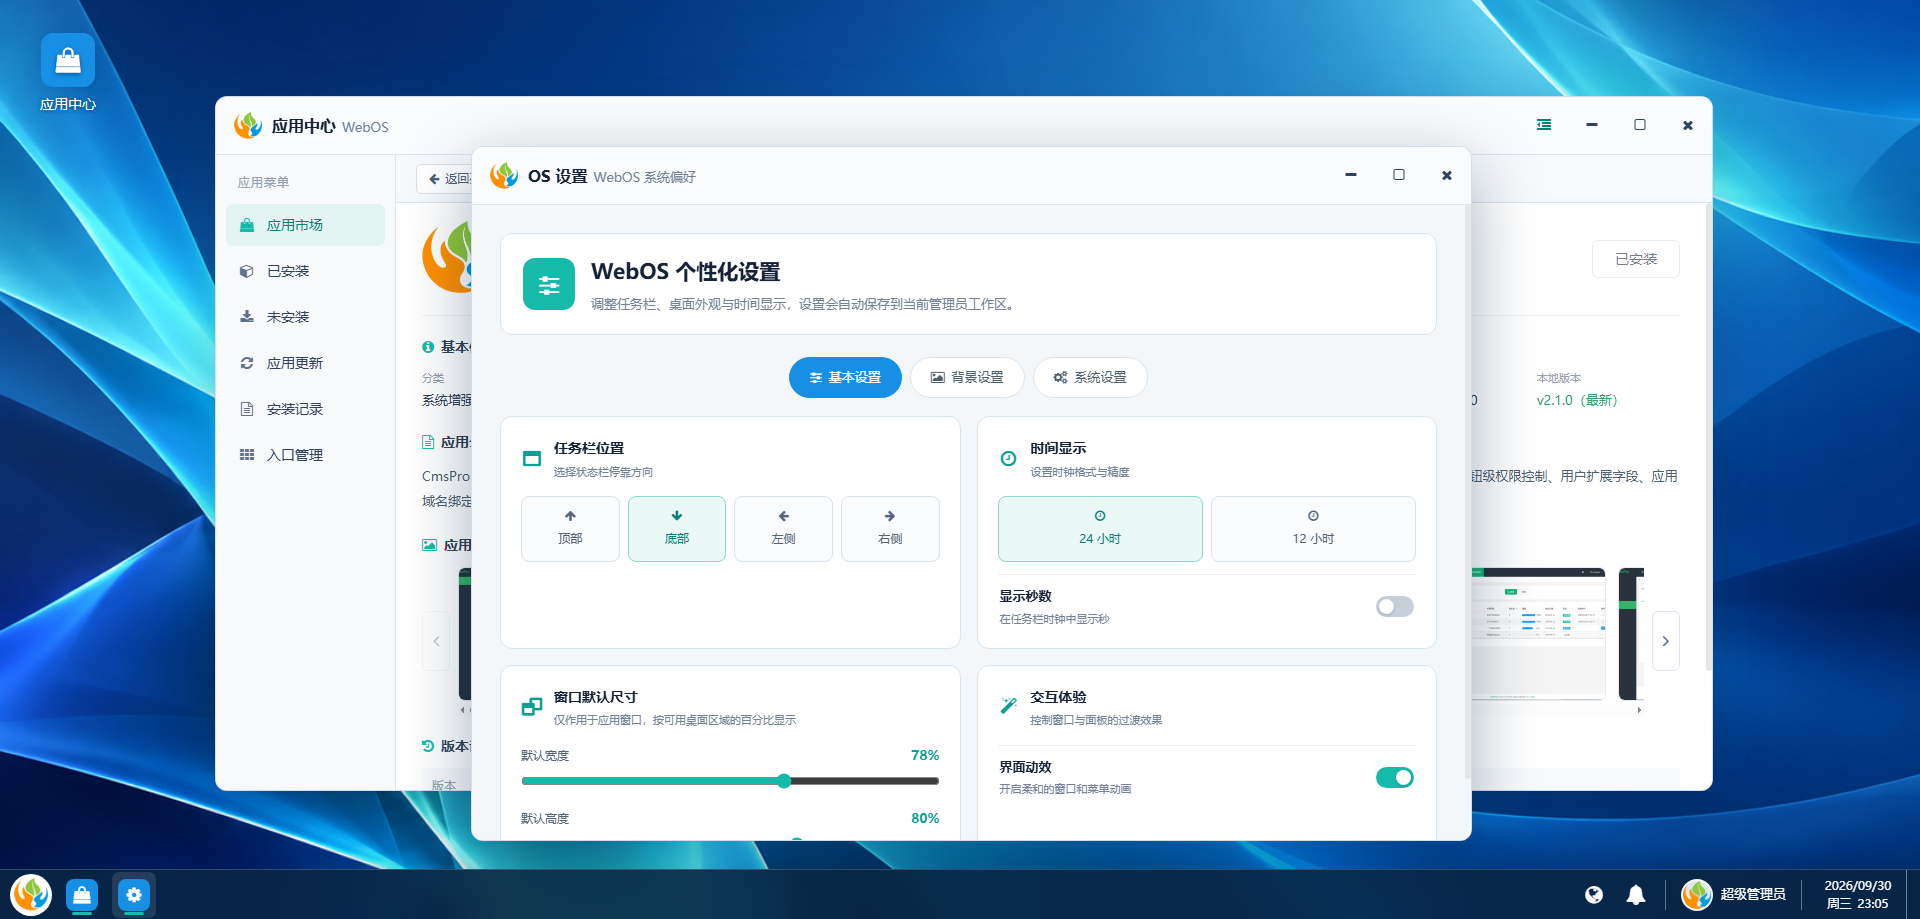The width and height of the screenshot is (1920, 919).
Task: Click the WebOS start logo in taskbar
Action: [x=31, y=894]
